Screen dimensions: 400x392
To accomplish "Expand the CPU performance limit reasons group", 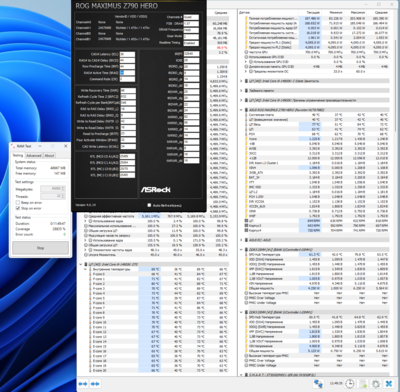I will click(241, 100).
